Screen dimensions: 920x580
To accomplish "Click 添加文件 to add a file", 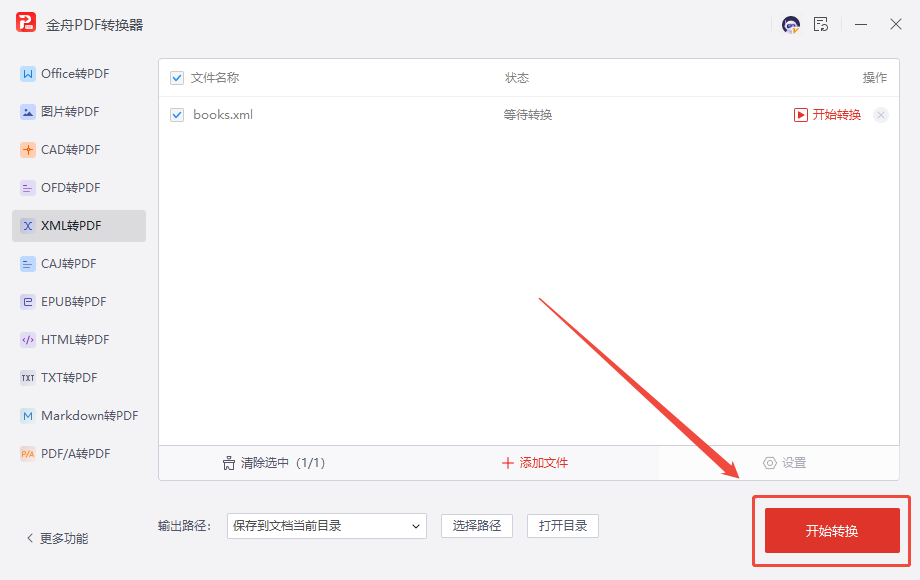I will point(535,463).
